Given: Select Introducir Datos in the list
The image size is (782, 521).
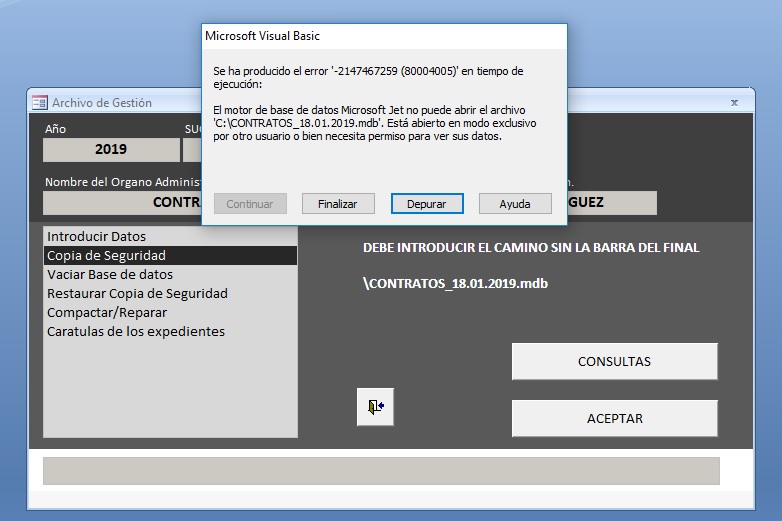Looking at the screenshot, I should [170, 236].
